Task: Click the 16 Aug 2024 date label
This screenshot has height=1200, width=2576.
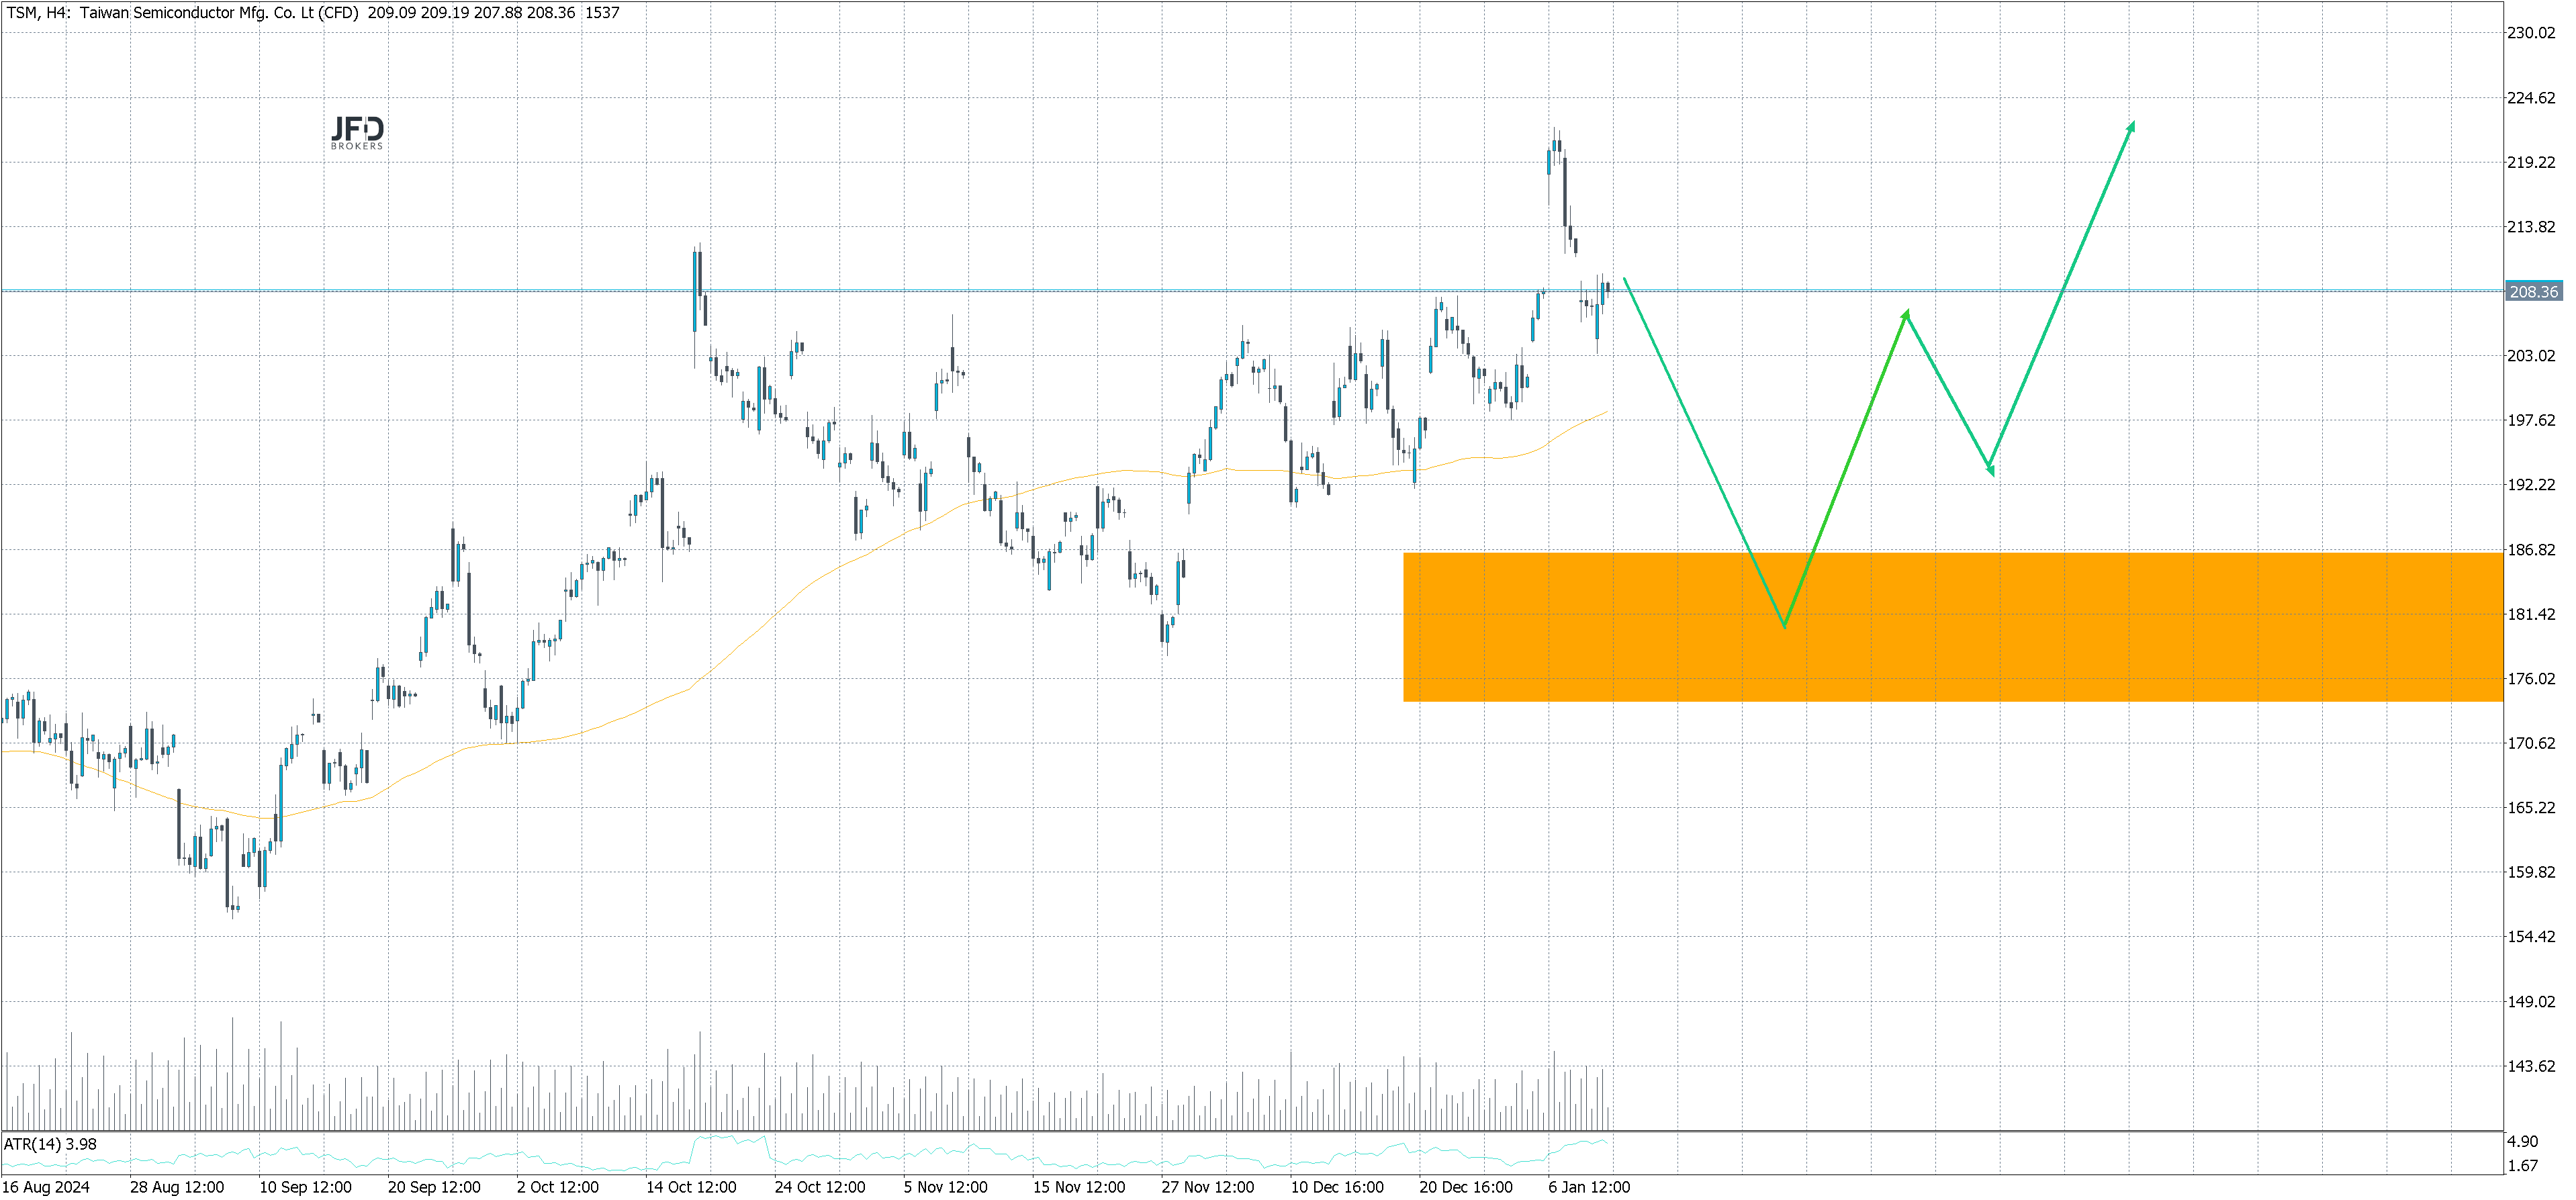Action: [x=46, y=1187]
